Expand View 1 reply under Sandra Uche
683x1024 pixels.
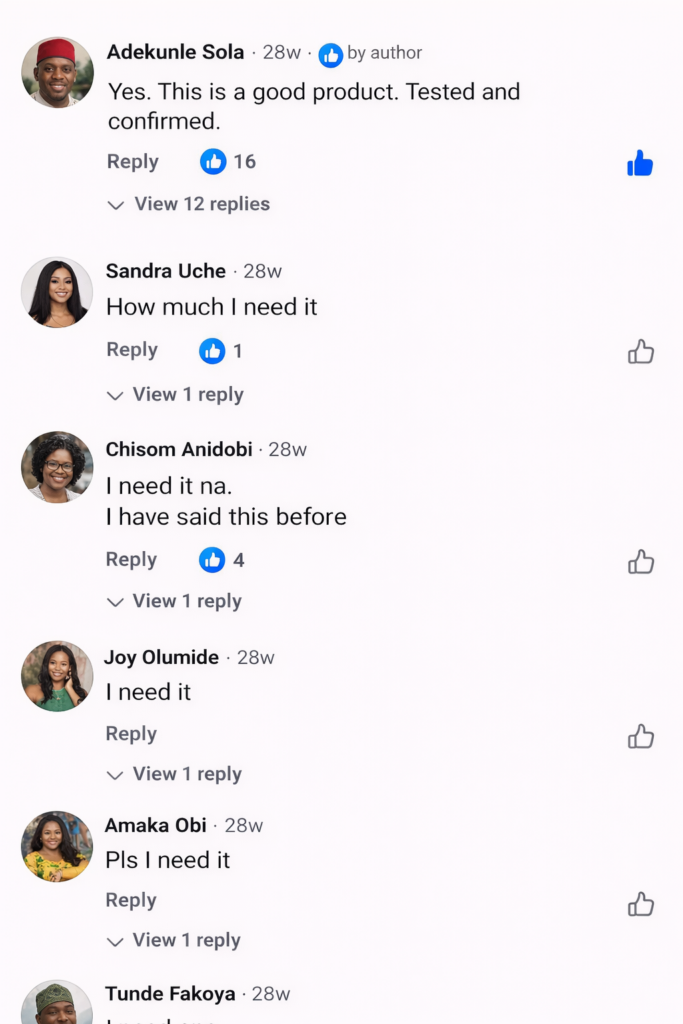pyautogui.click(x=175, y=395)
